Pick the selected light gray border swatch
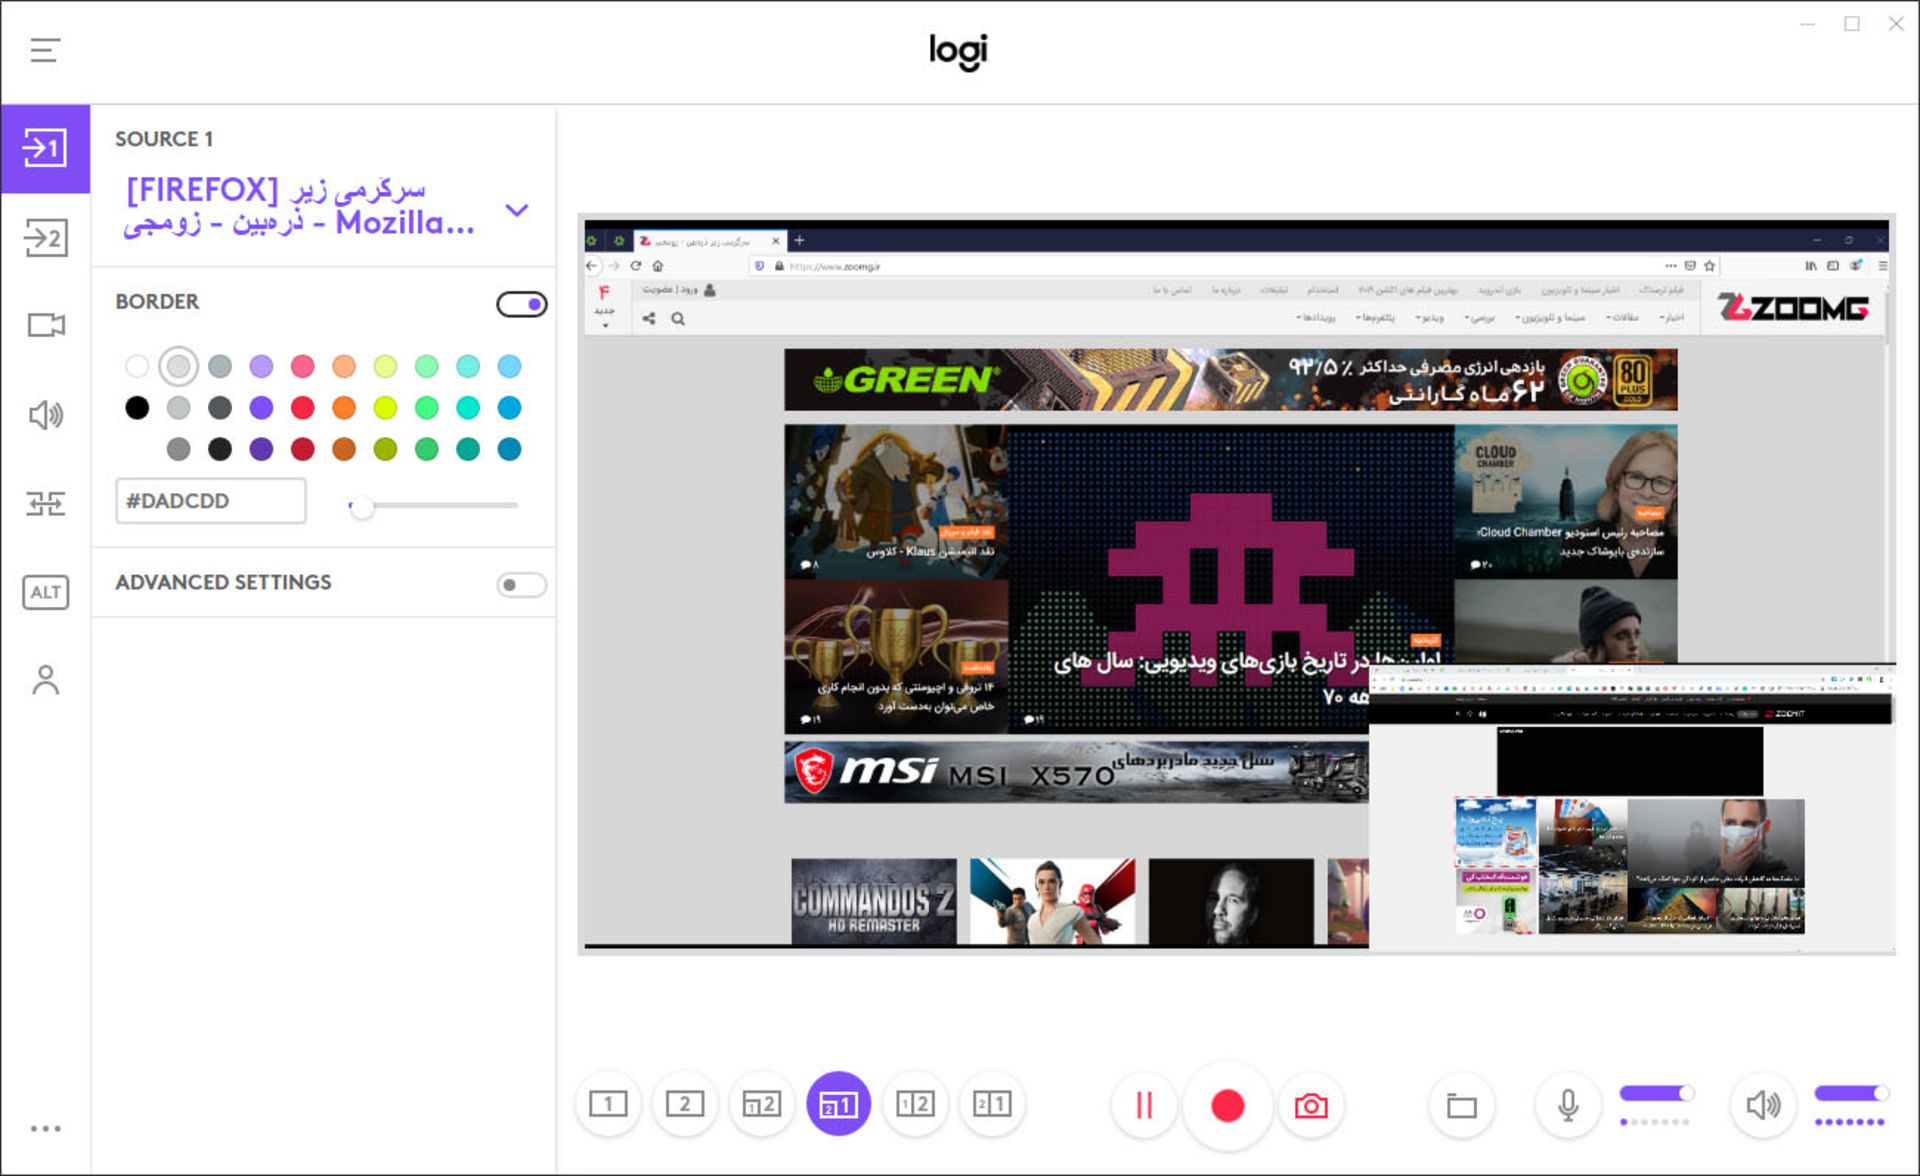The image size is (1920, 1176). click(x=179, y=366)
